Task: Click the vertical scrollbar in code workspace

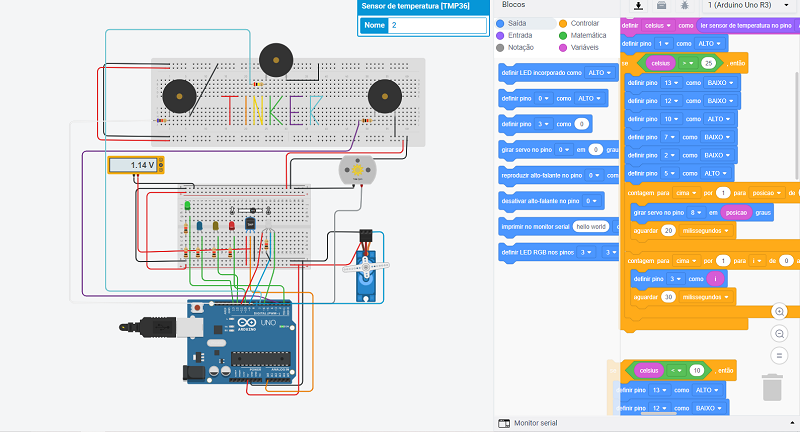Action: 797,127
